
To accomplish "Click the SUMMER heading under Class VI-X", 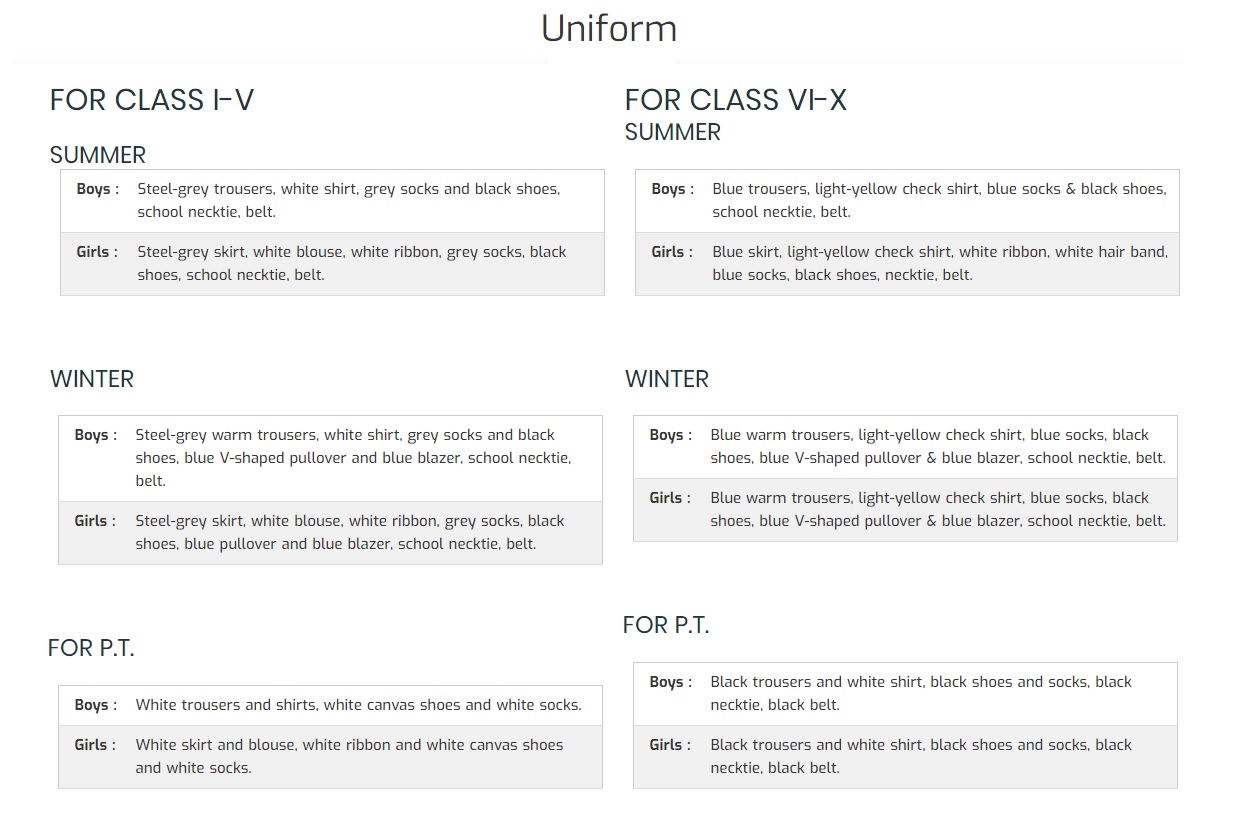I will (673, 132).
